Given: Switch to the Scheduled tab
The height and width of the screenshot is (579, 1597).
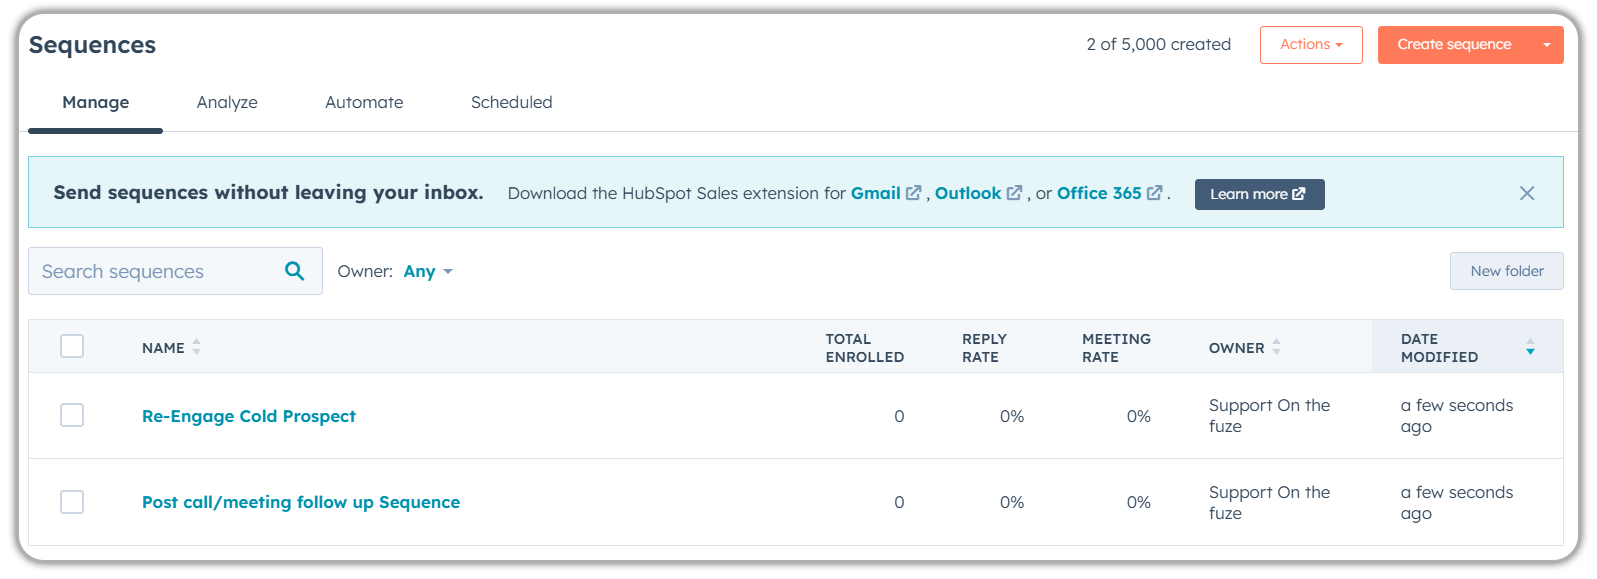Looking at the screenshot, I should tap(511, 102).
